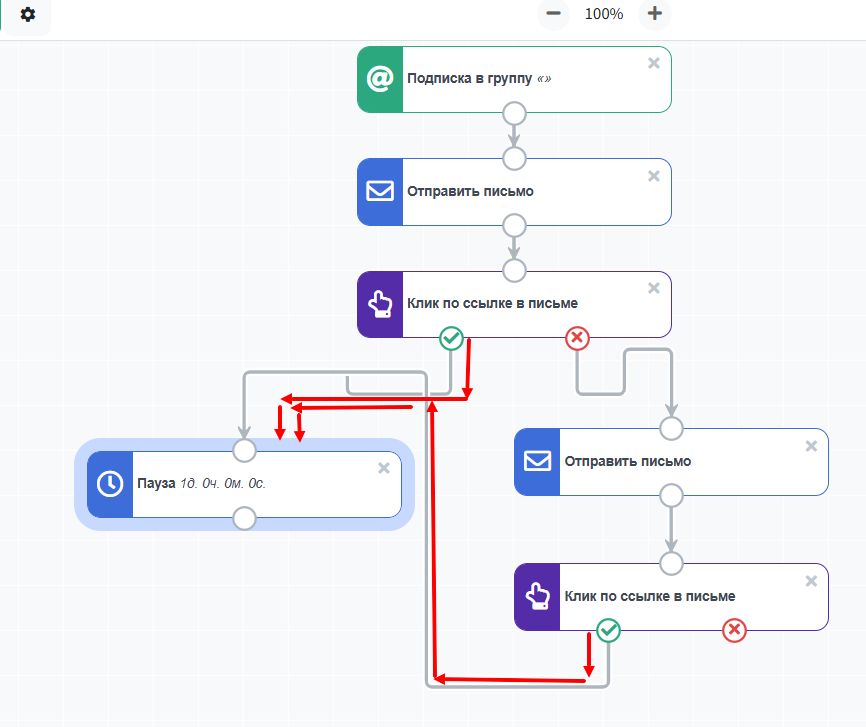
Task: Click red X output of lower click block
Action: coord(734,630)
